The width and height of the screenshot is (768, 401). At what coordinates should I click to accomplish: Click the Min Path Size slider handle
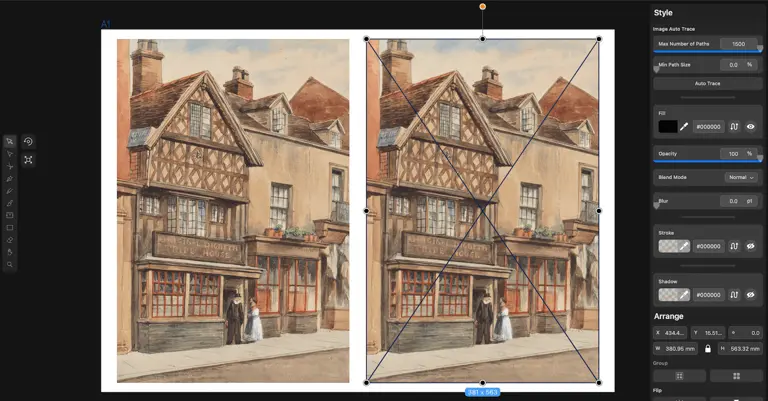click(x=656, y=70)
